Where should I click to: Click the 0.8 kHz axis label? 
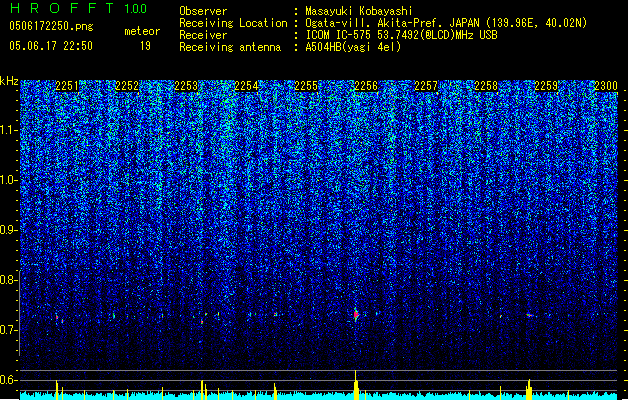pyautogui.click(x=9, y=280)
